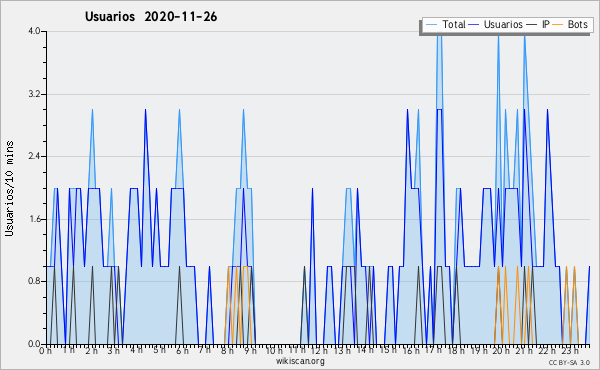Click the '0.8' y-axis value
The image size is (600, 370).
pos(34,282)
